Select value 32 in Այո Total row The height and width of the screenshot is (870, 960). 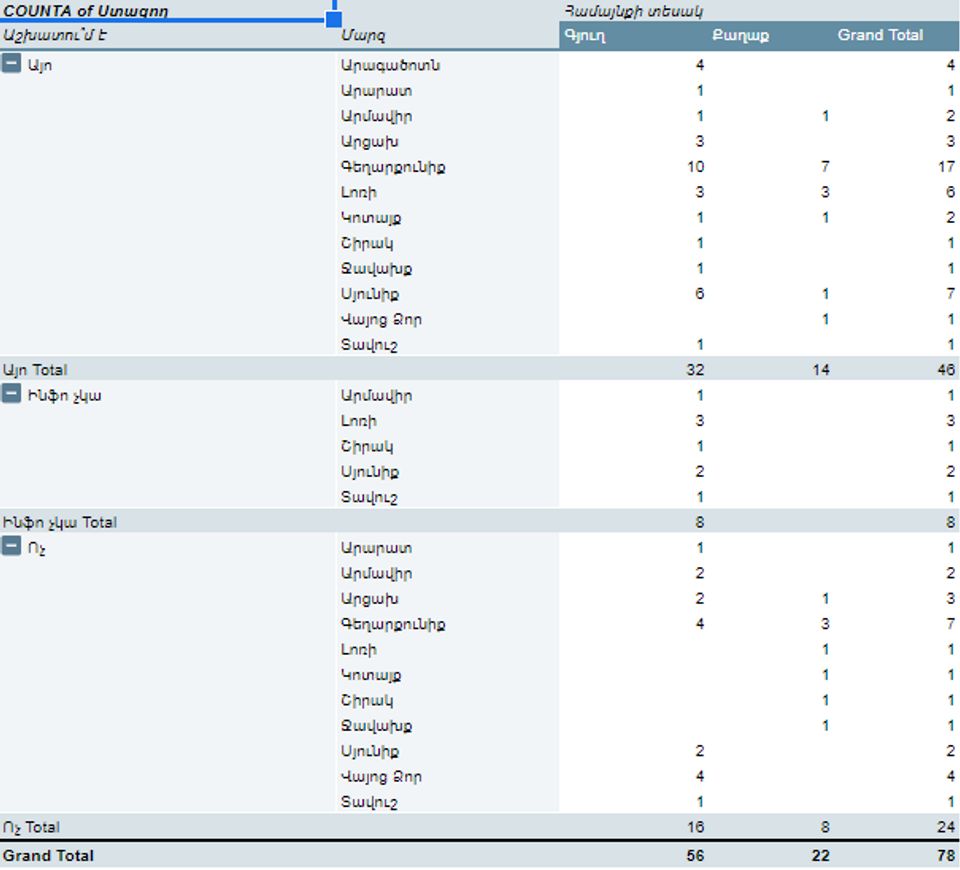click(x=696, y=370)
